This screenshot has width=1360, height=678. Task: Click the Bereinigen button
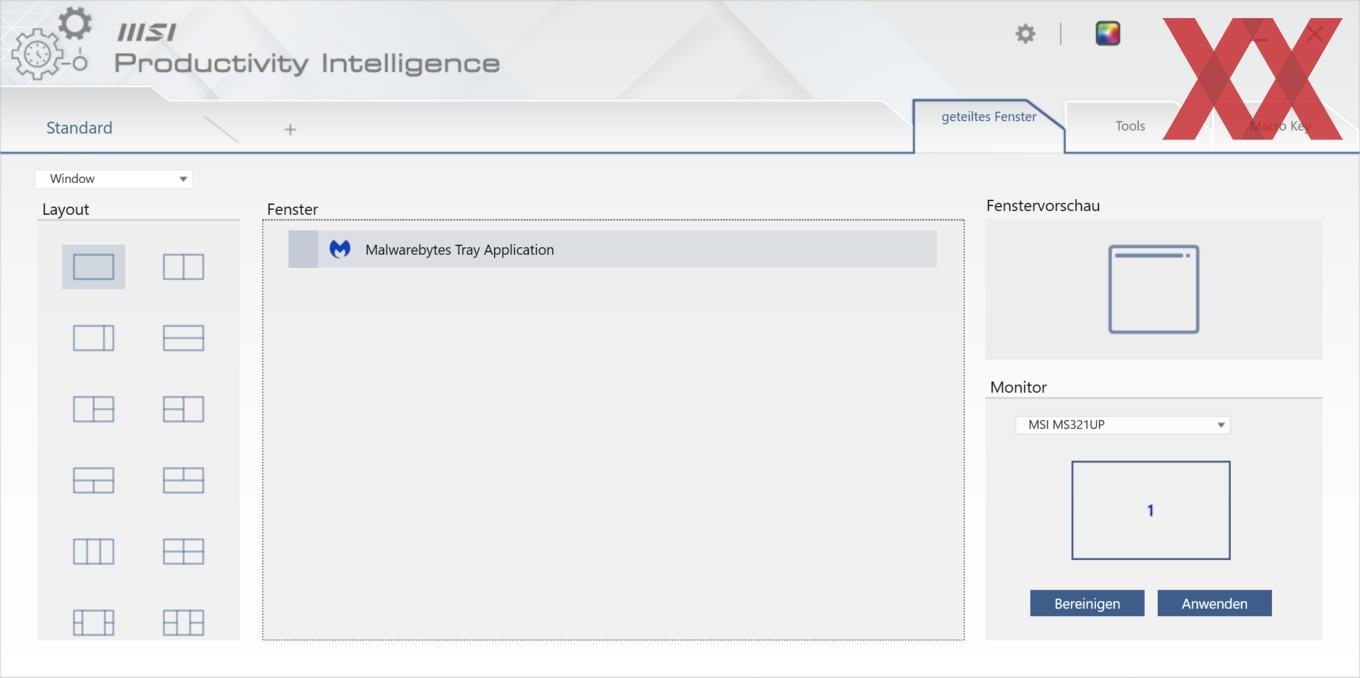pos(1087,603)
